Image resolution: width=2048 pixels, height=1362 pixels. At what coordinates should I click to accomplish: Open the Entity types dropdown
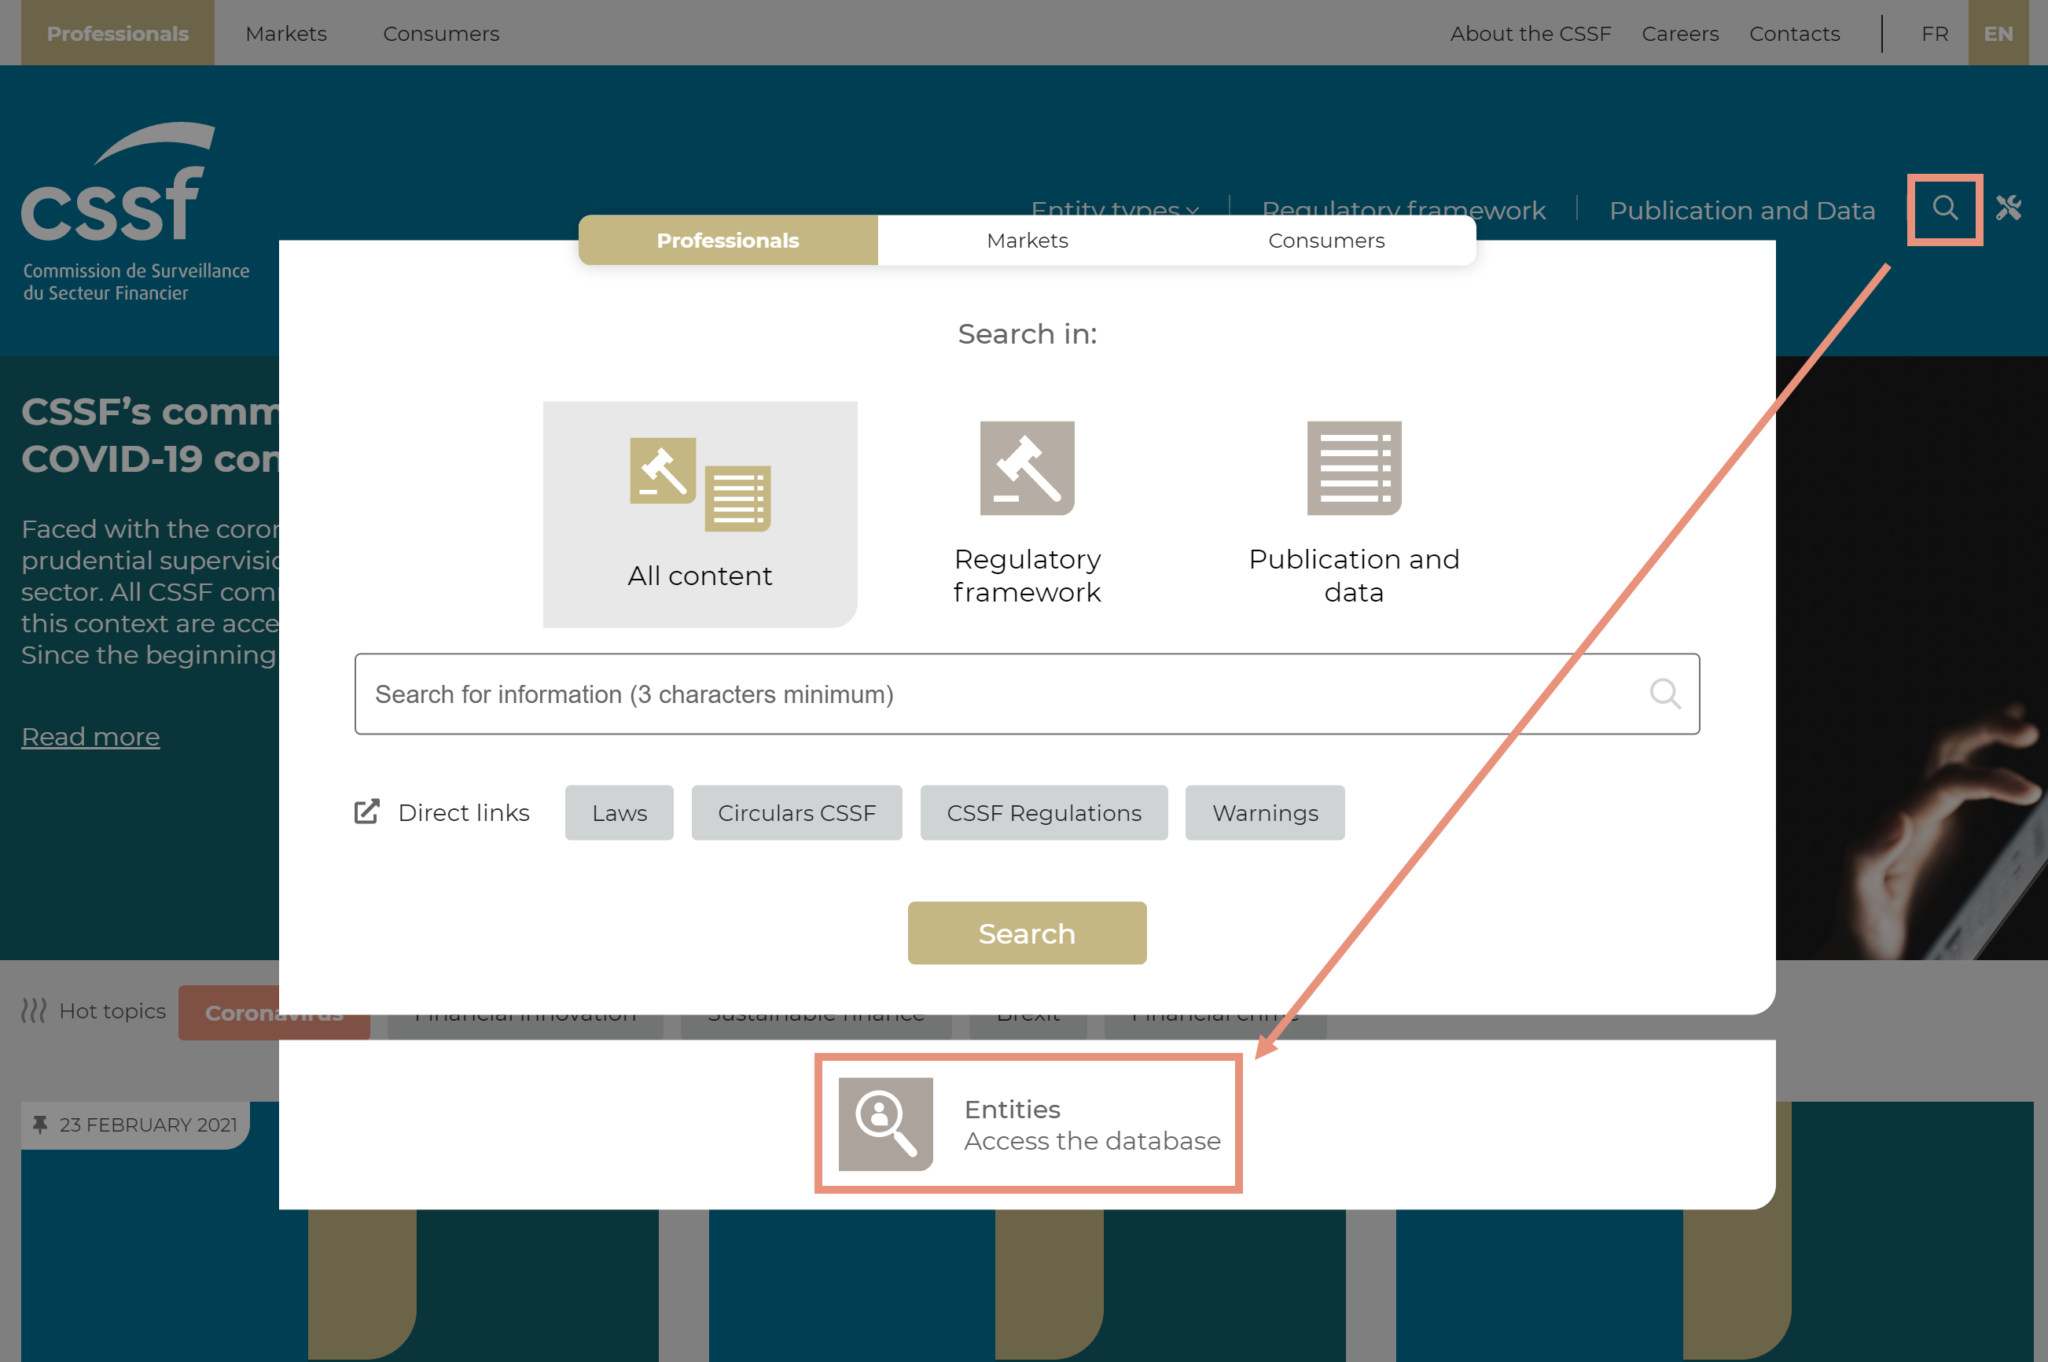click(x=1113, y=210)
